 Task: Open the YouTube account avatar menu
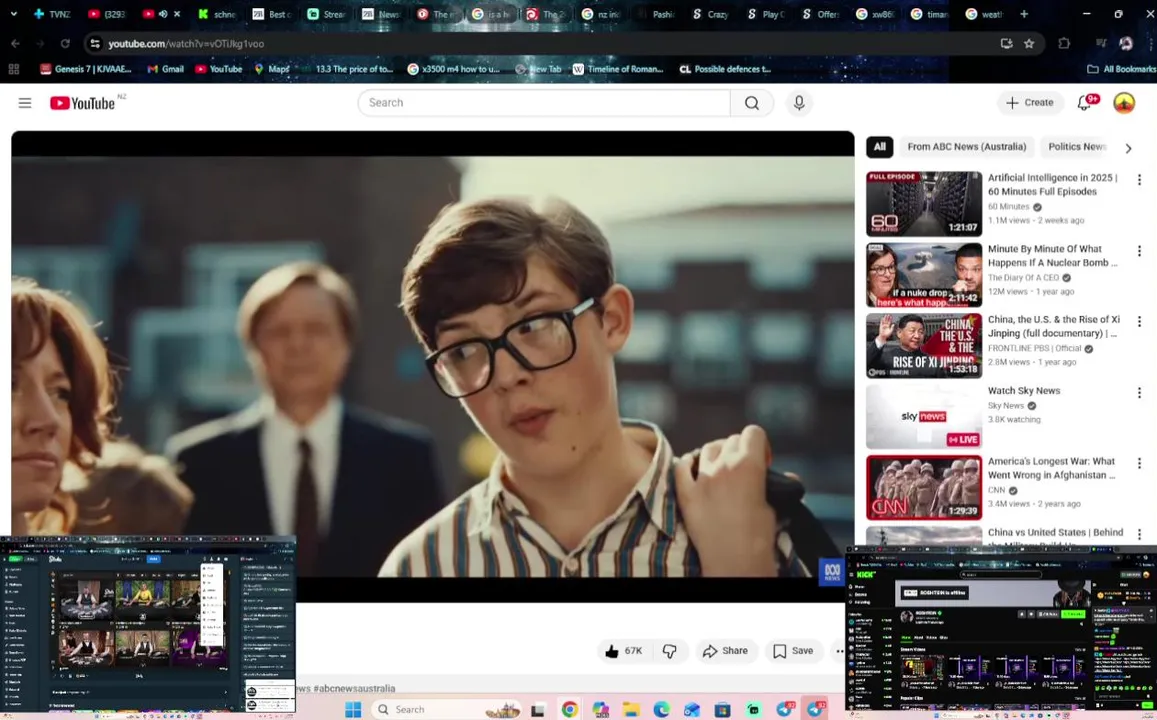pos(1124,103)
